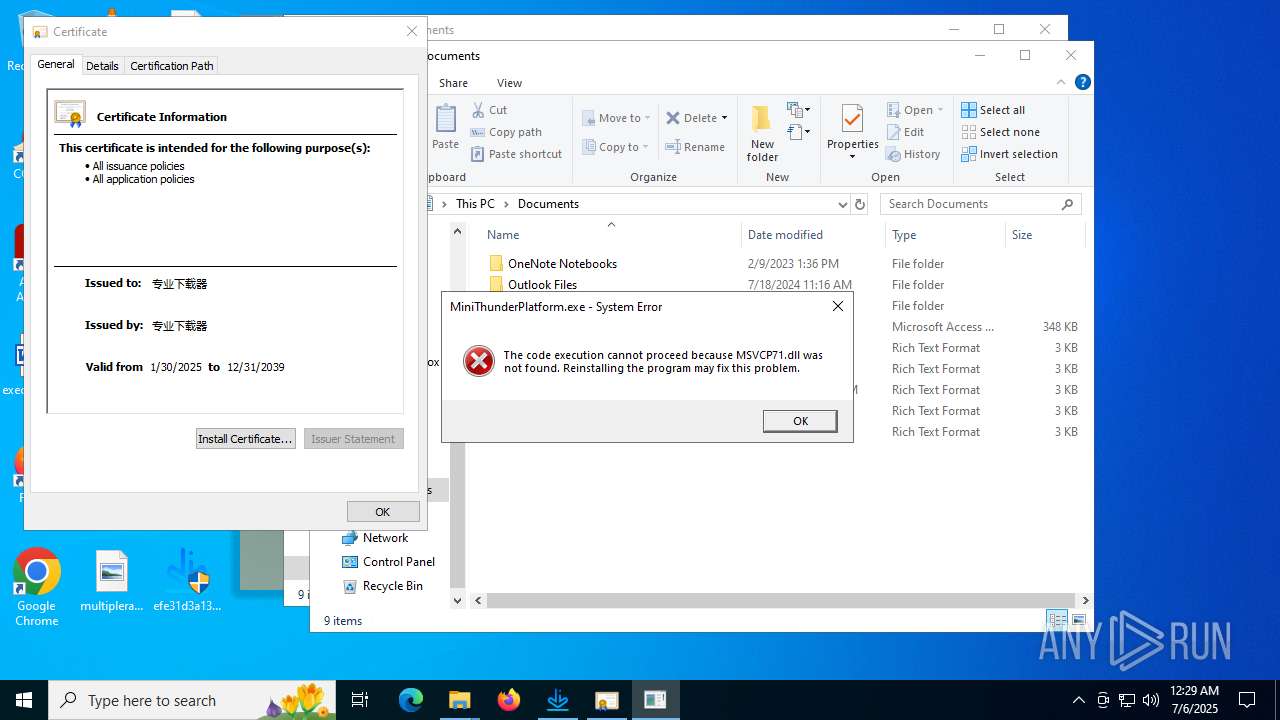Open the View ribbon tab in Explorer

pyautogui.click(x=509, y=83)
